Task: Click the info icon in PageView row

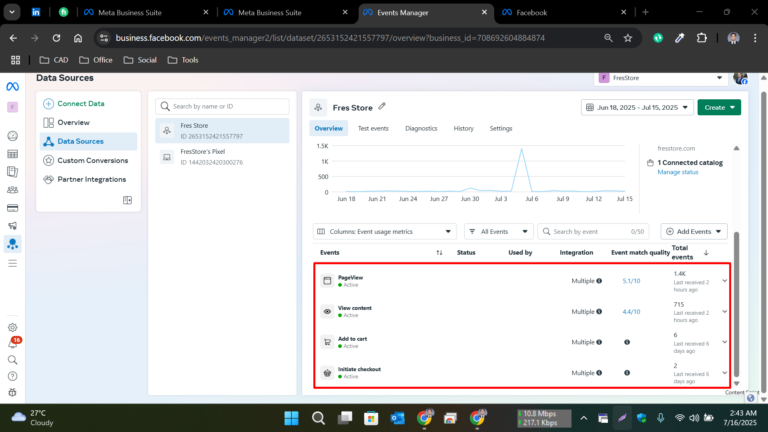Action: (599, 281)
